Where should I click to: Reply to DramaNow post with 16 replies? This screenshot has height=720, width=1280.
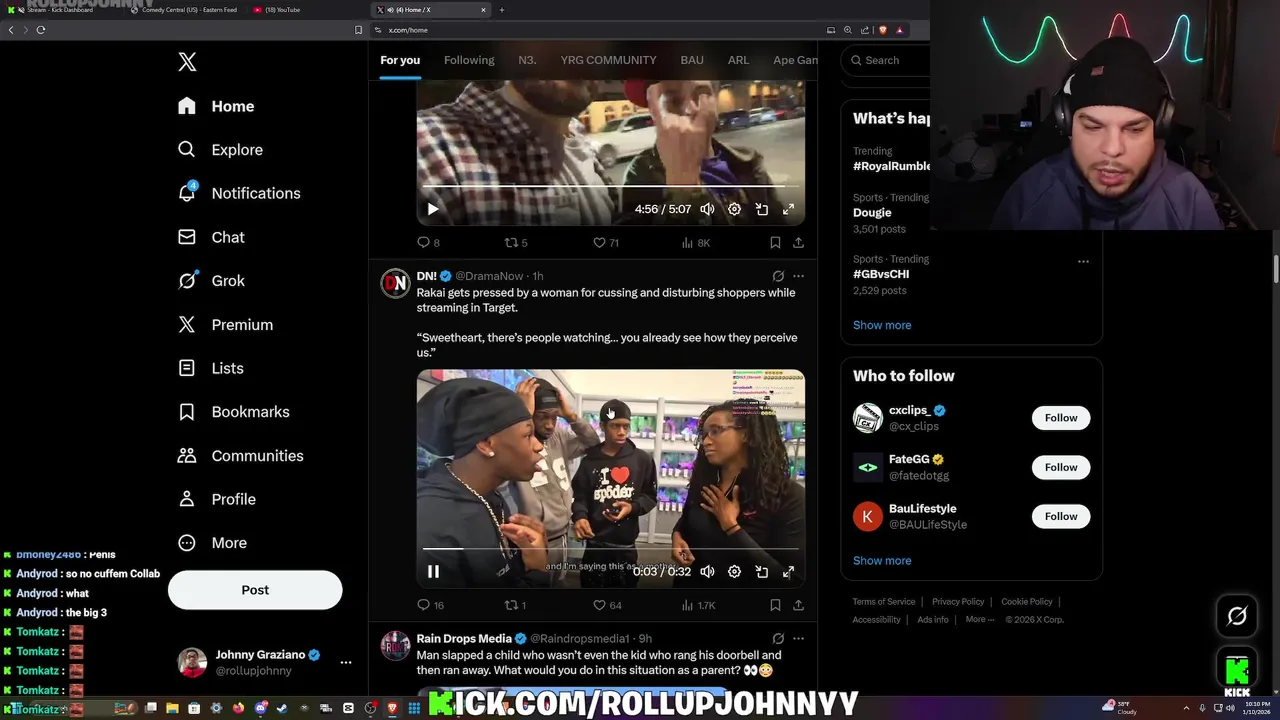431,605
